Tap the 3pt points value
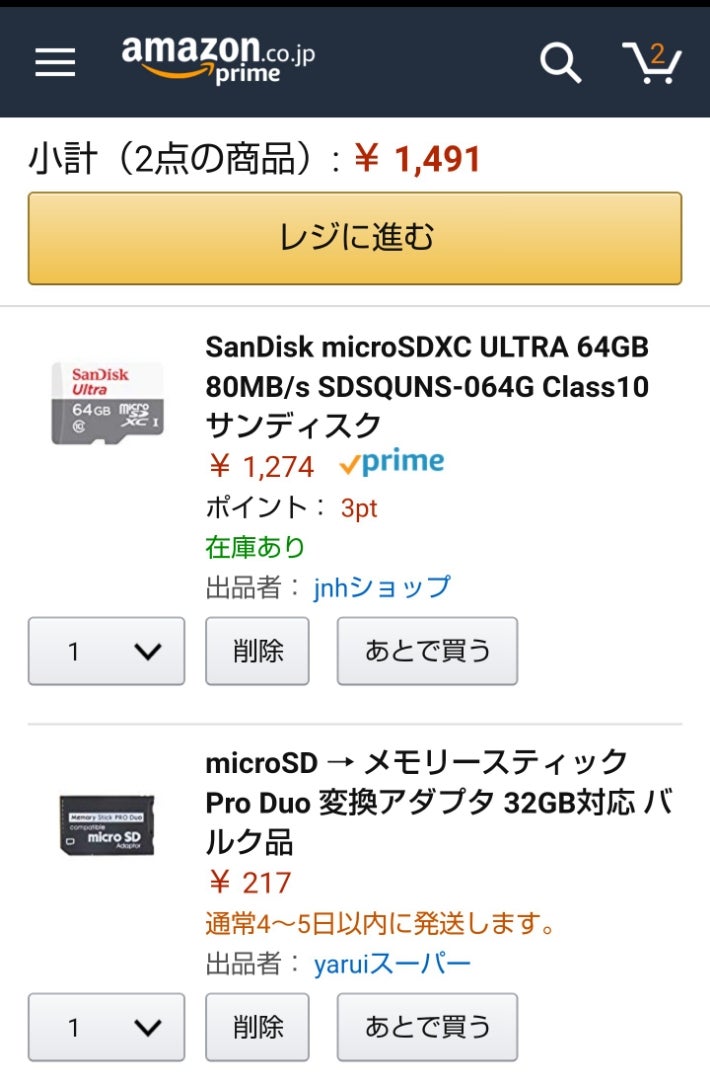Image resolution: width=710 pixels, height=1080 pixels. [359, 508]
